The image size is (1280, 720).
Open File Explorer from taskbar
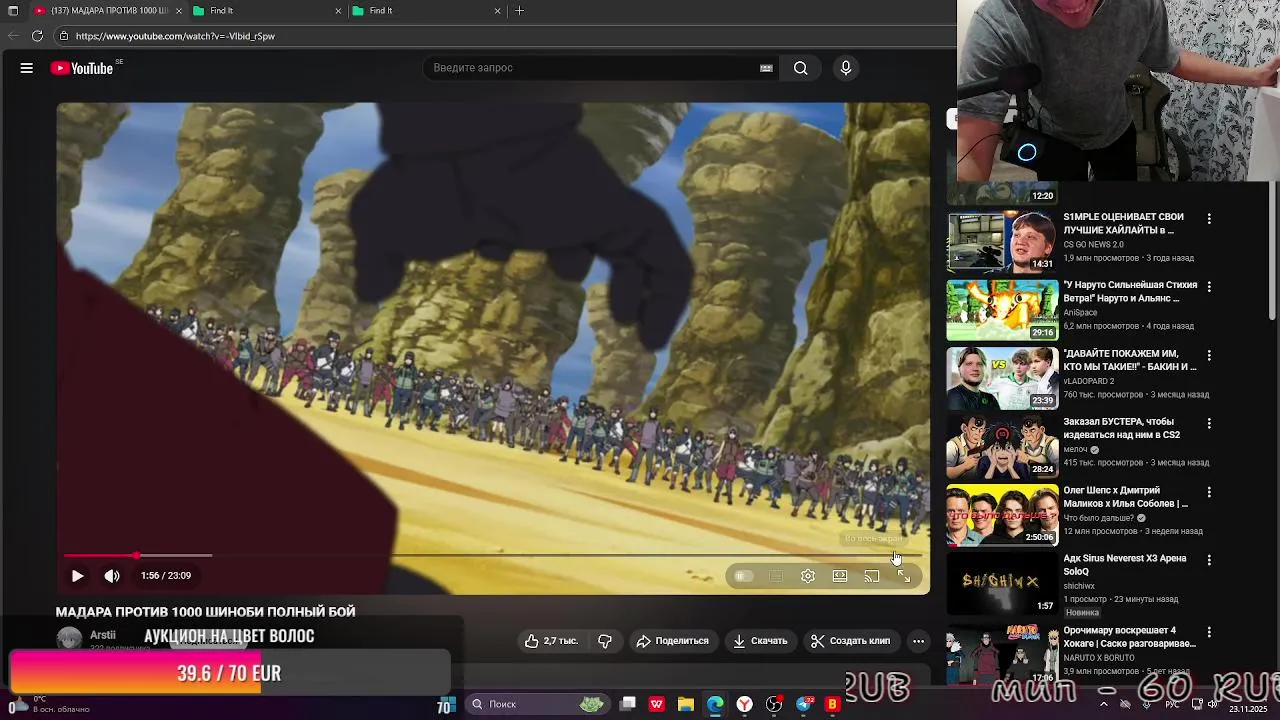(x=685, y=705)
